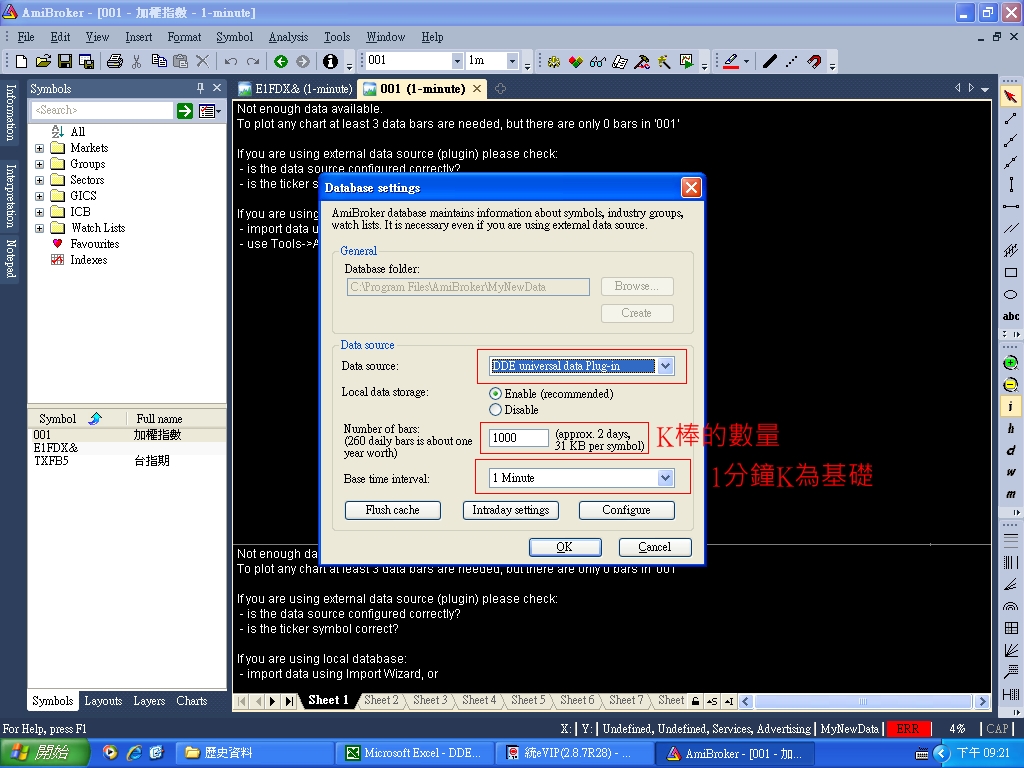
Task: Open the Data source dropdown
Action: pyautogui.click(x=665, y=366)
